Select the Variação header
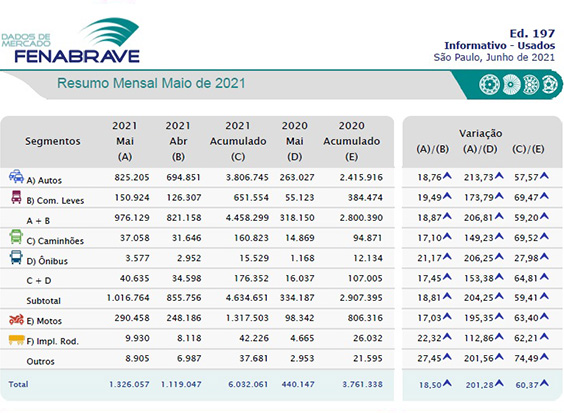This screenshot has height=413, width=564. [x=480, y=133]
